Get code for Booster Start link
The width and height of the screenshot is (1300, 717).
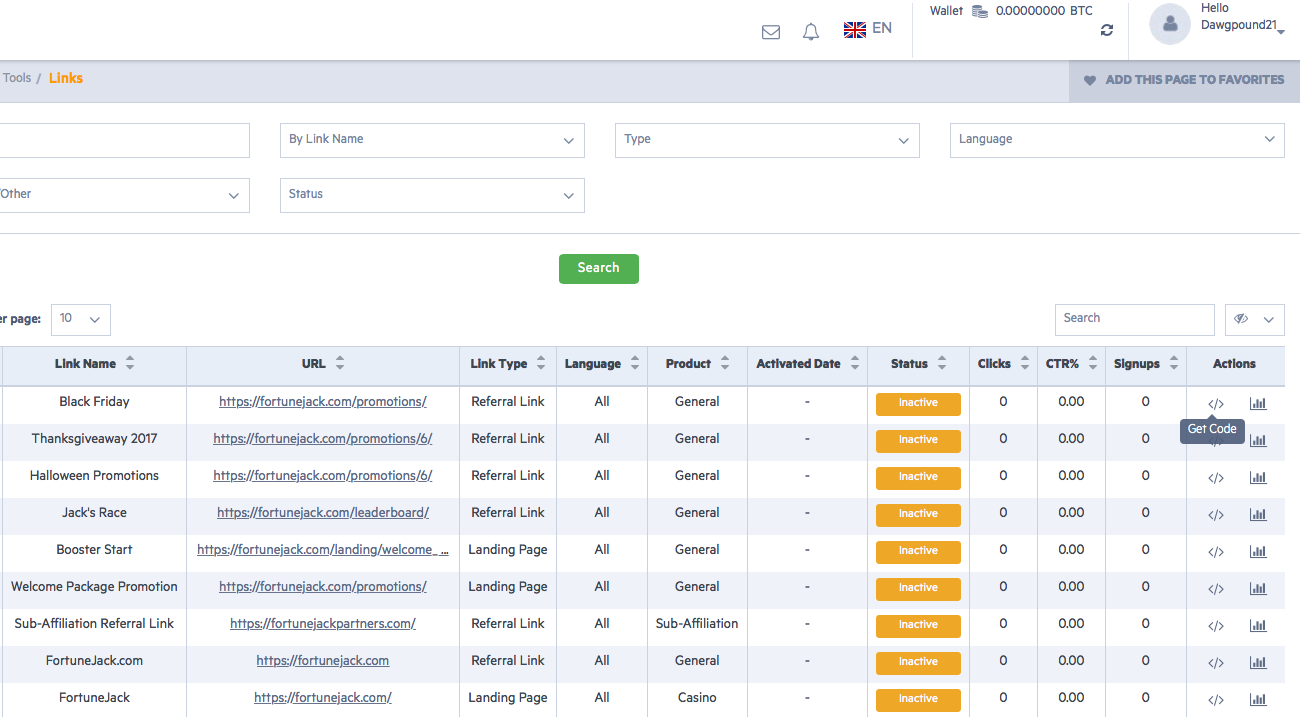(x=1216, y=552)
